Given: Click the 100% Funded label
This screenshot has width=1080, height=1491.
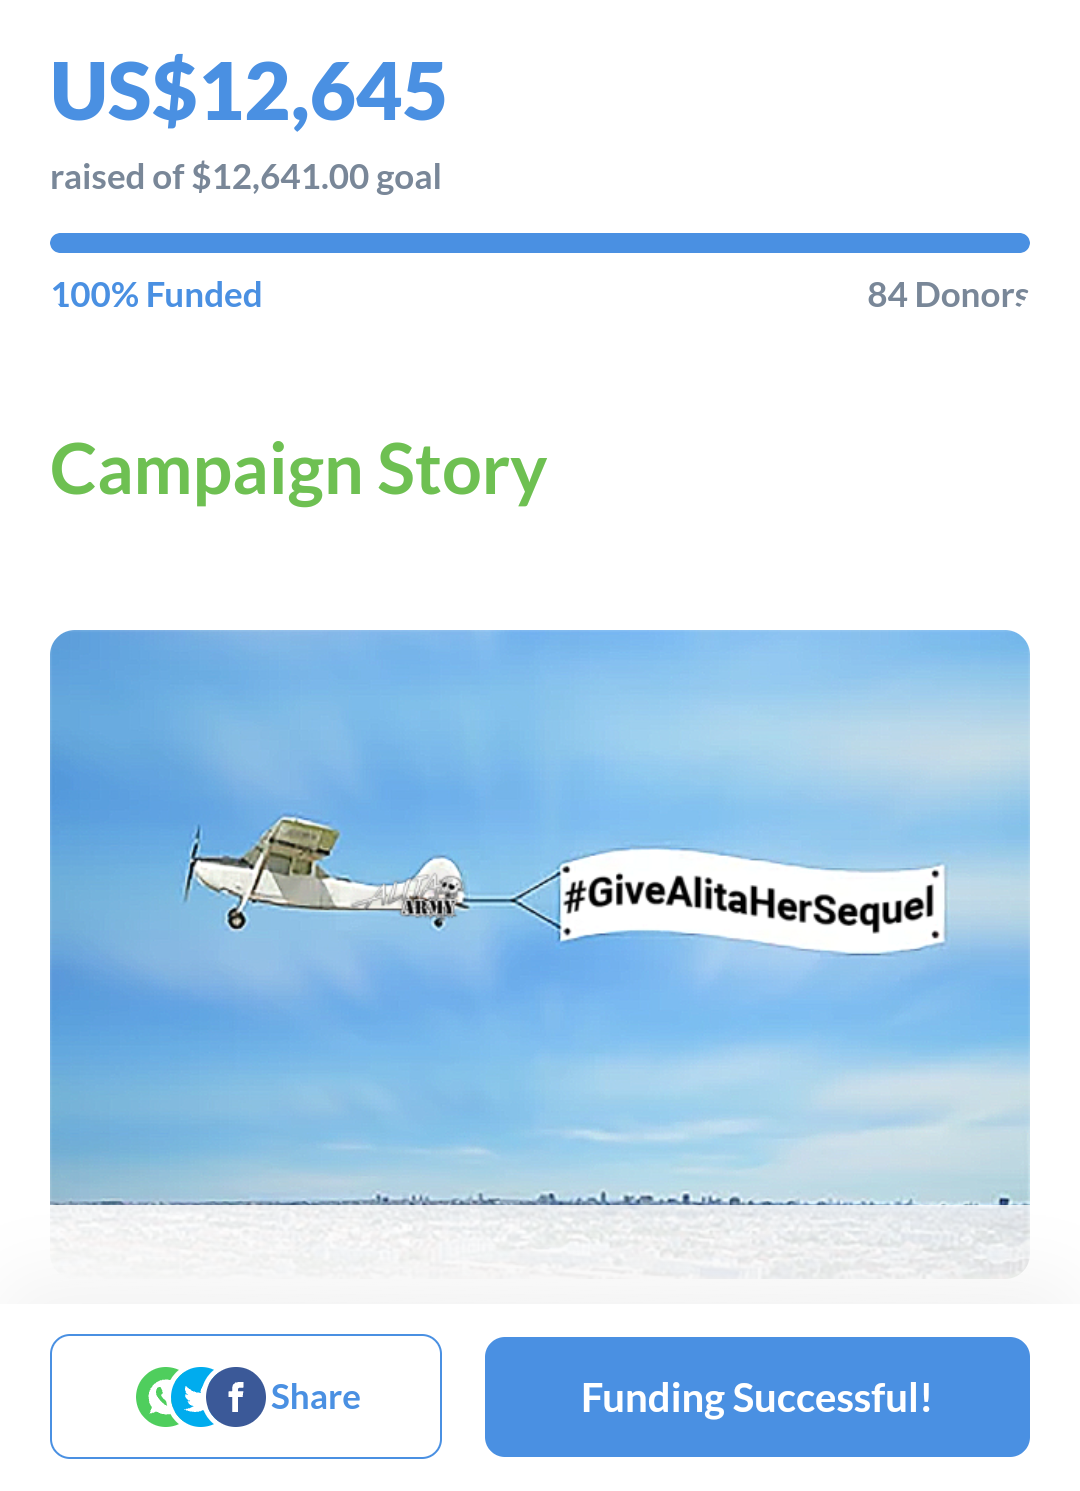Looking at the screenshot, I should tap(157, 295).
